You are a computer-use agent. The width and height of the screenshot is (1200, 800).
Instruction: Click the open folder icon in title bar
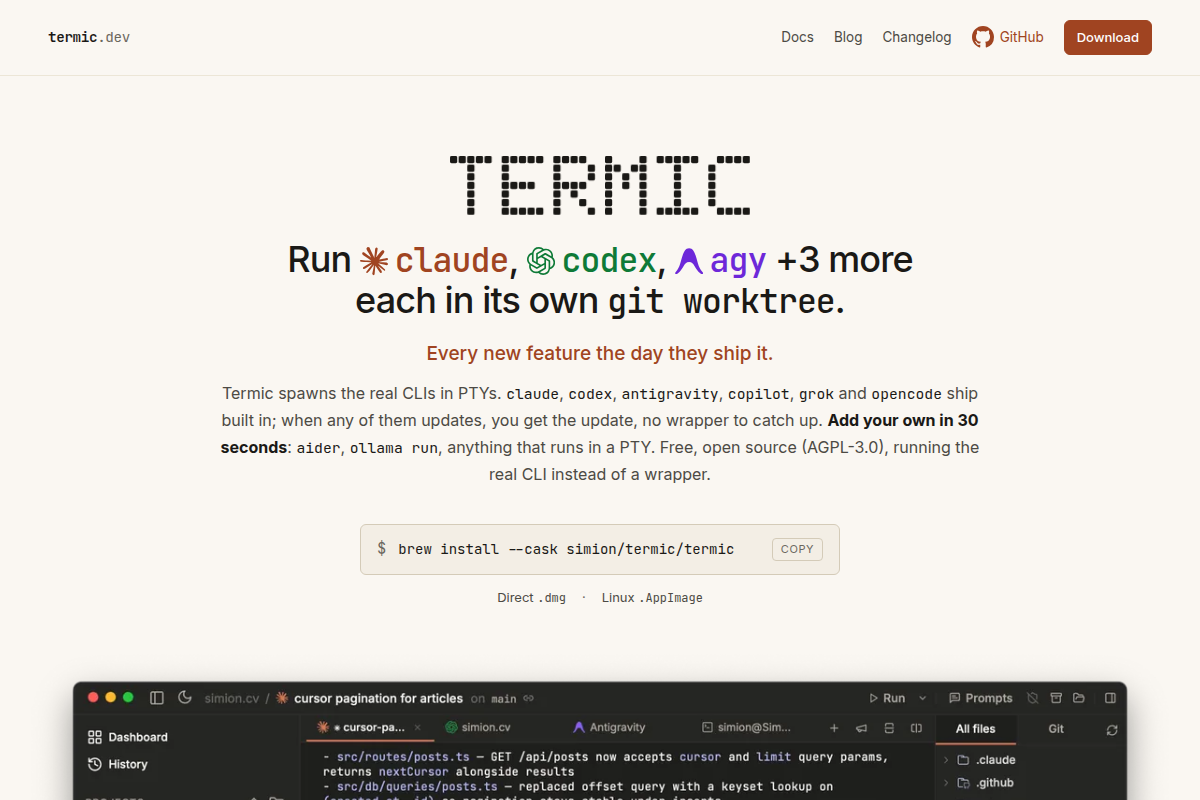point(1079,698)
